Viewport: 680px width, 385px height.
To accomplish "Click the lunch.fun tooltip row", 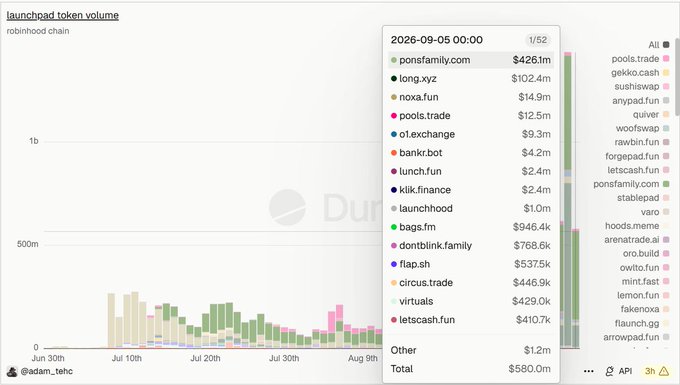I will (471, 171).
